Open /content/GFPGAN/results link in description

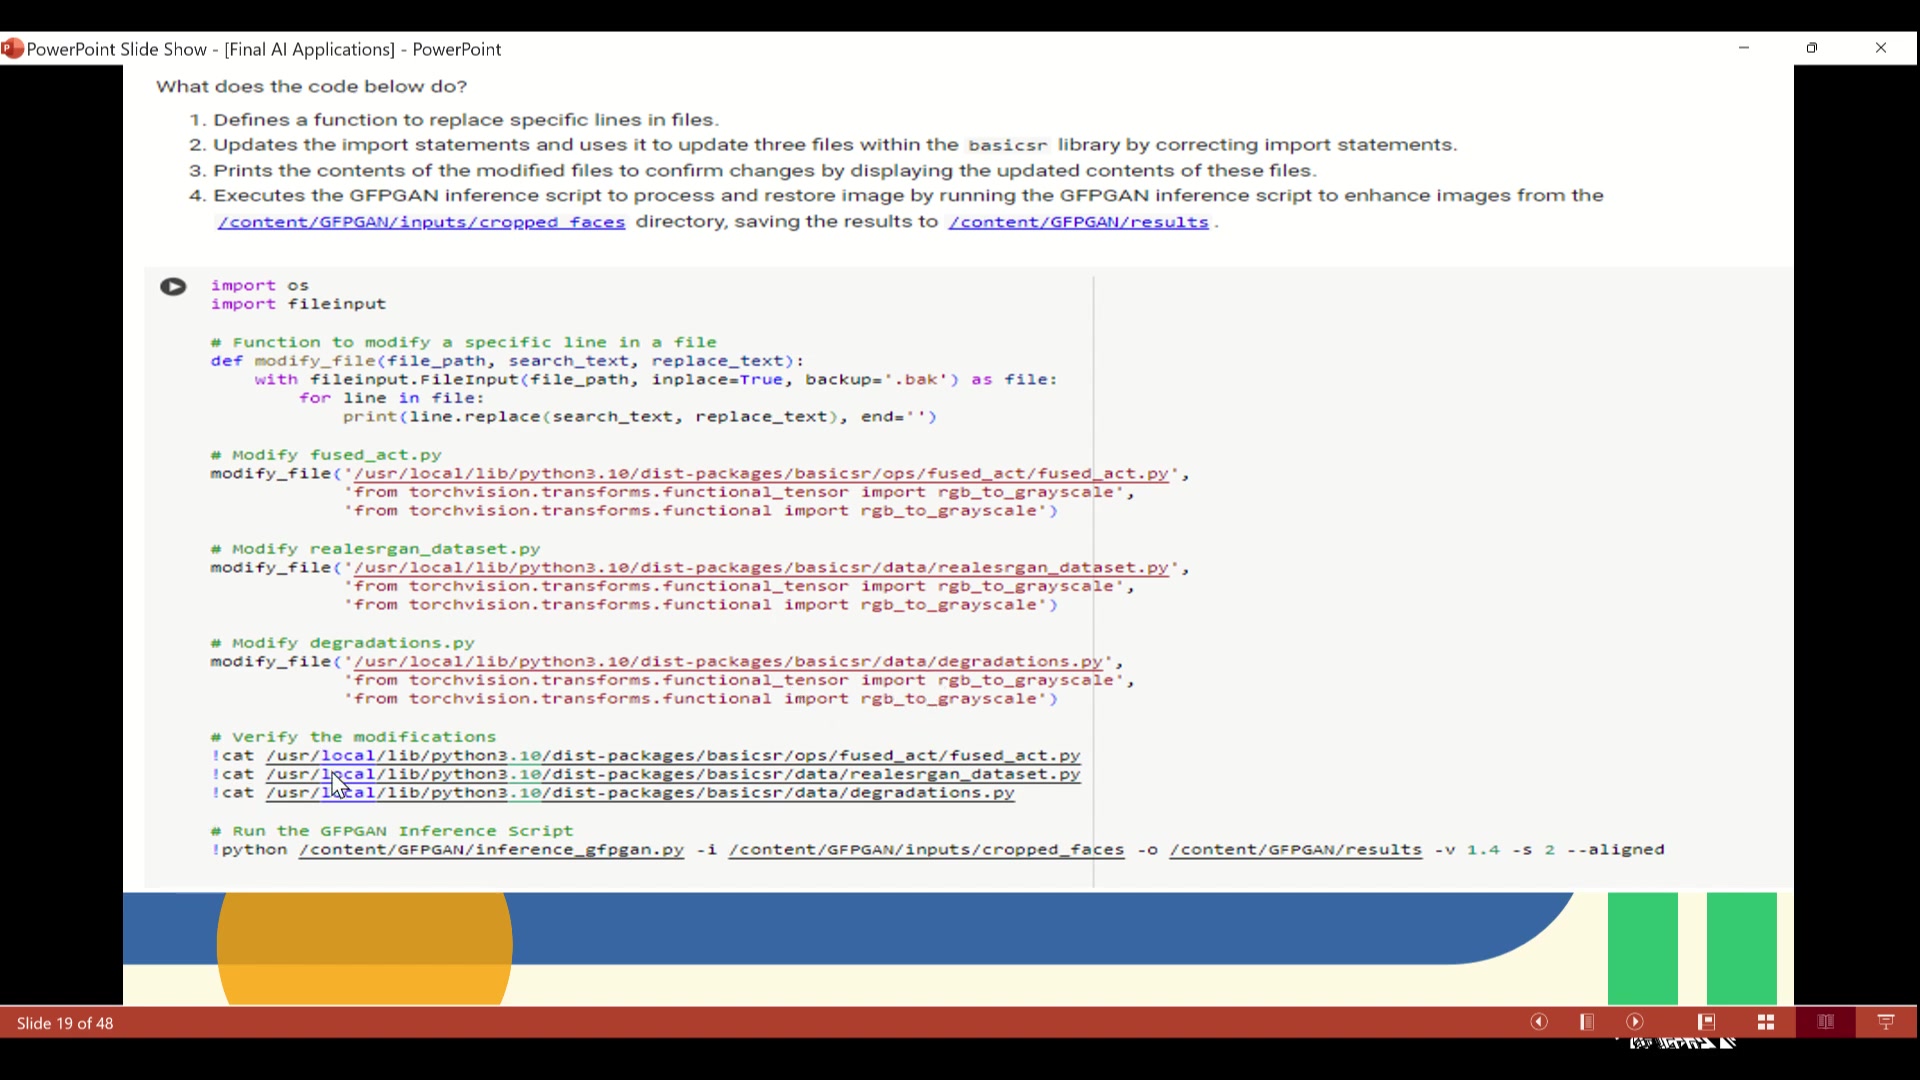click(x=1078, y=222)
